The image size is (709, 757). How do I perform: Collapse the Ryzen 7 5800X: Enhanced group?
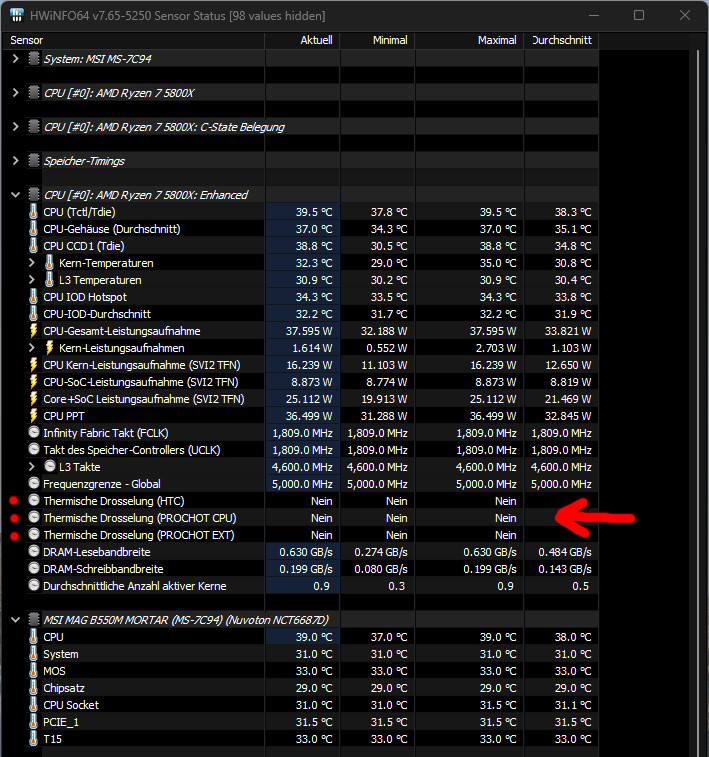tap(15, 195)
